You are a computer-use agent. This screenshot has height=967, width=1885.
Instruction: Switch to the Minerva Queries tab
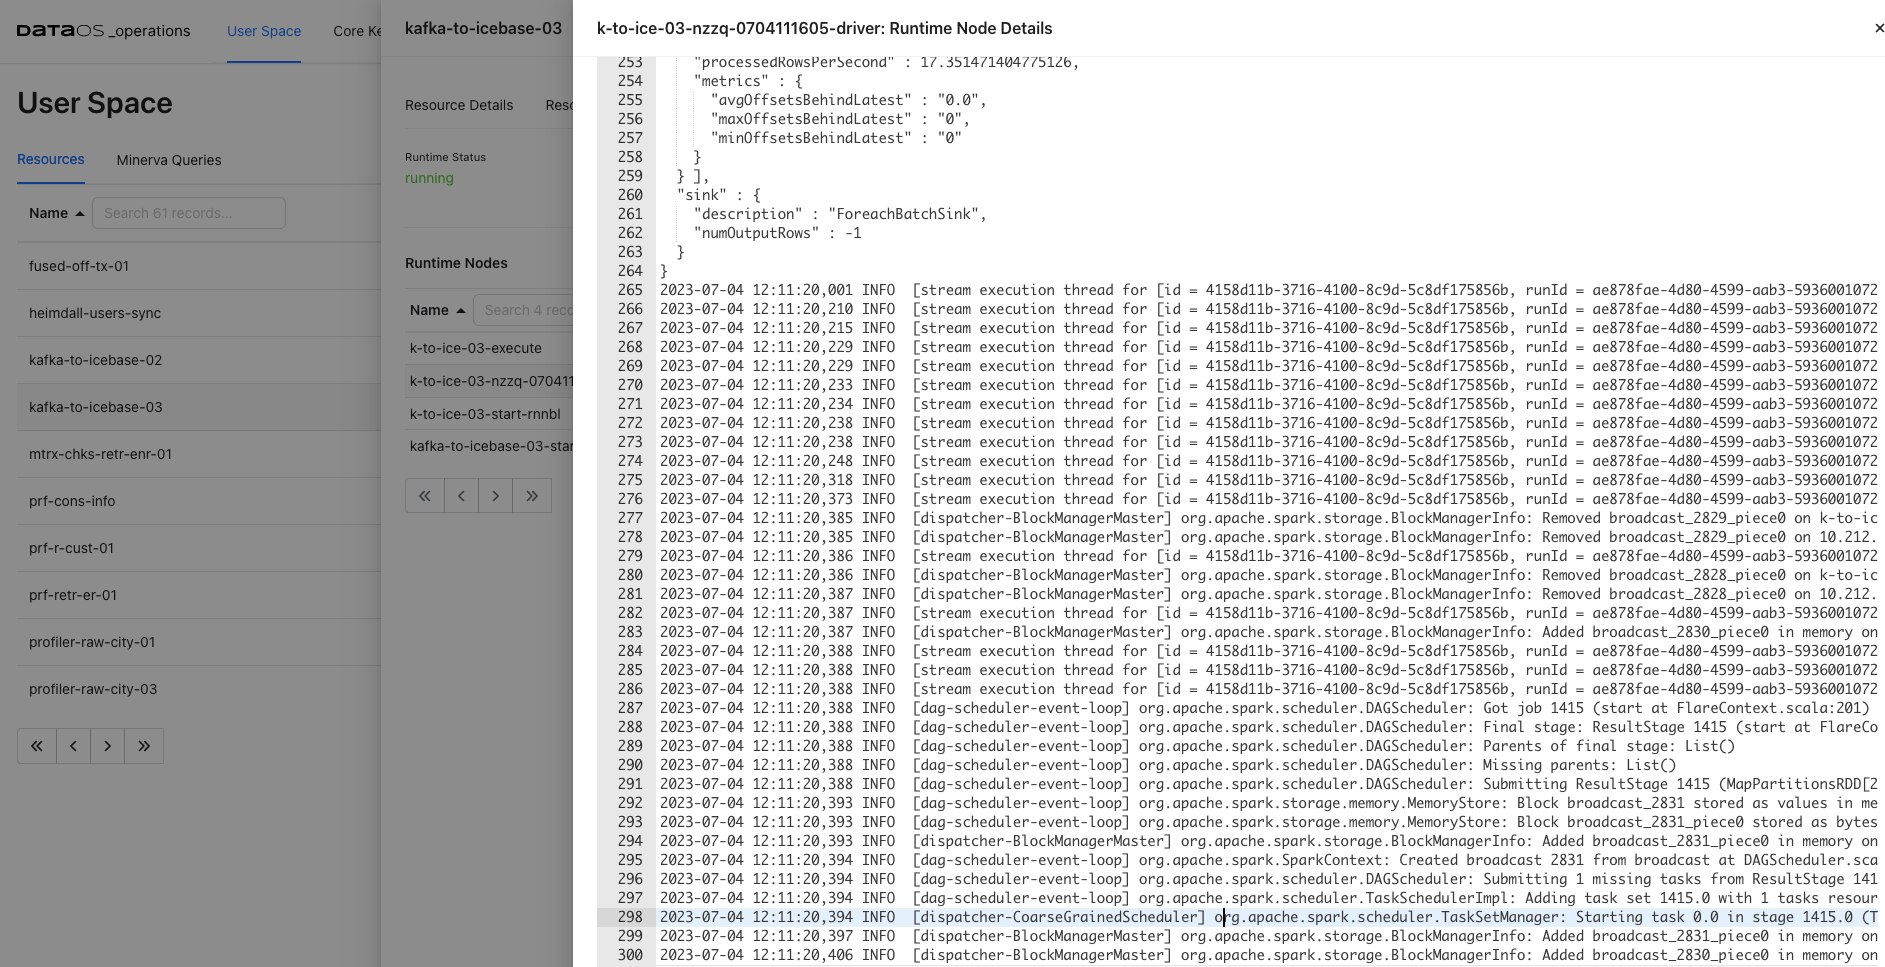[169, 160]
